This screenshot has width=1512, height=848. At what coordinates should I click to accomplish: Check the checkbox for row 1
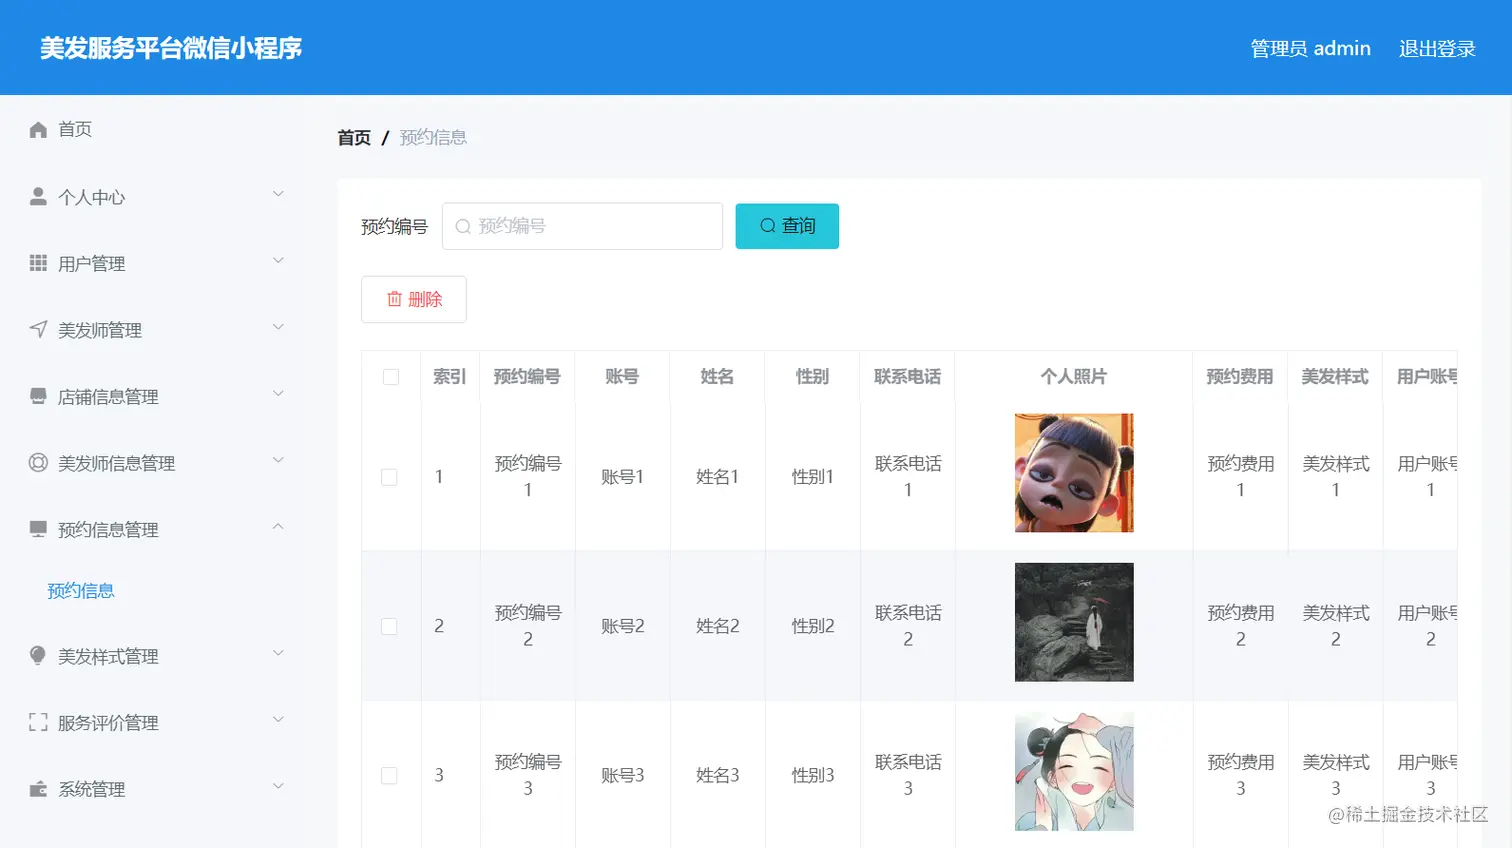[x=389, y=477]
